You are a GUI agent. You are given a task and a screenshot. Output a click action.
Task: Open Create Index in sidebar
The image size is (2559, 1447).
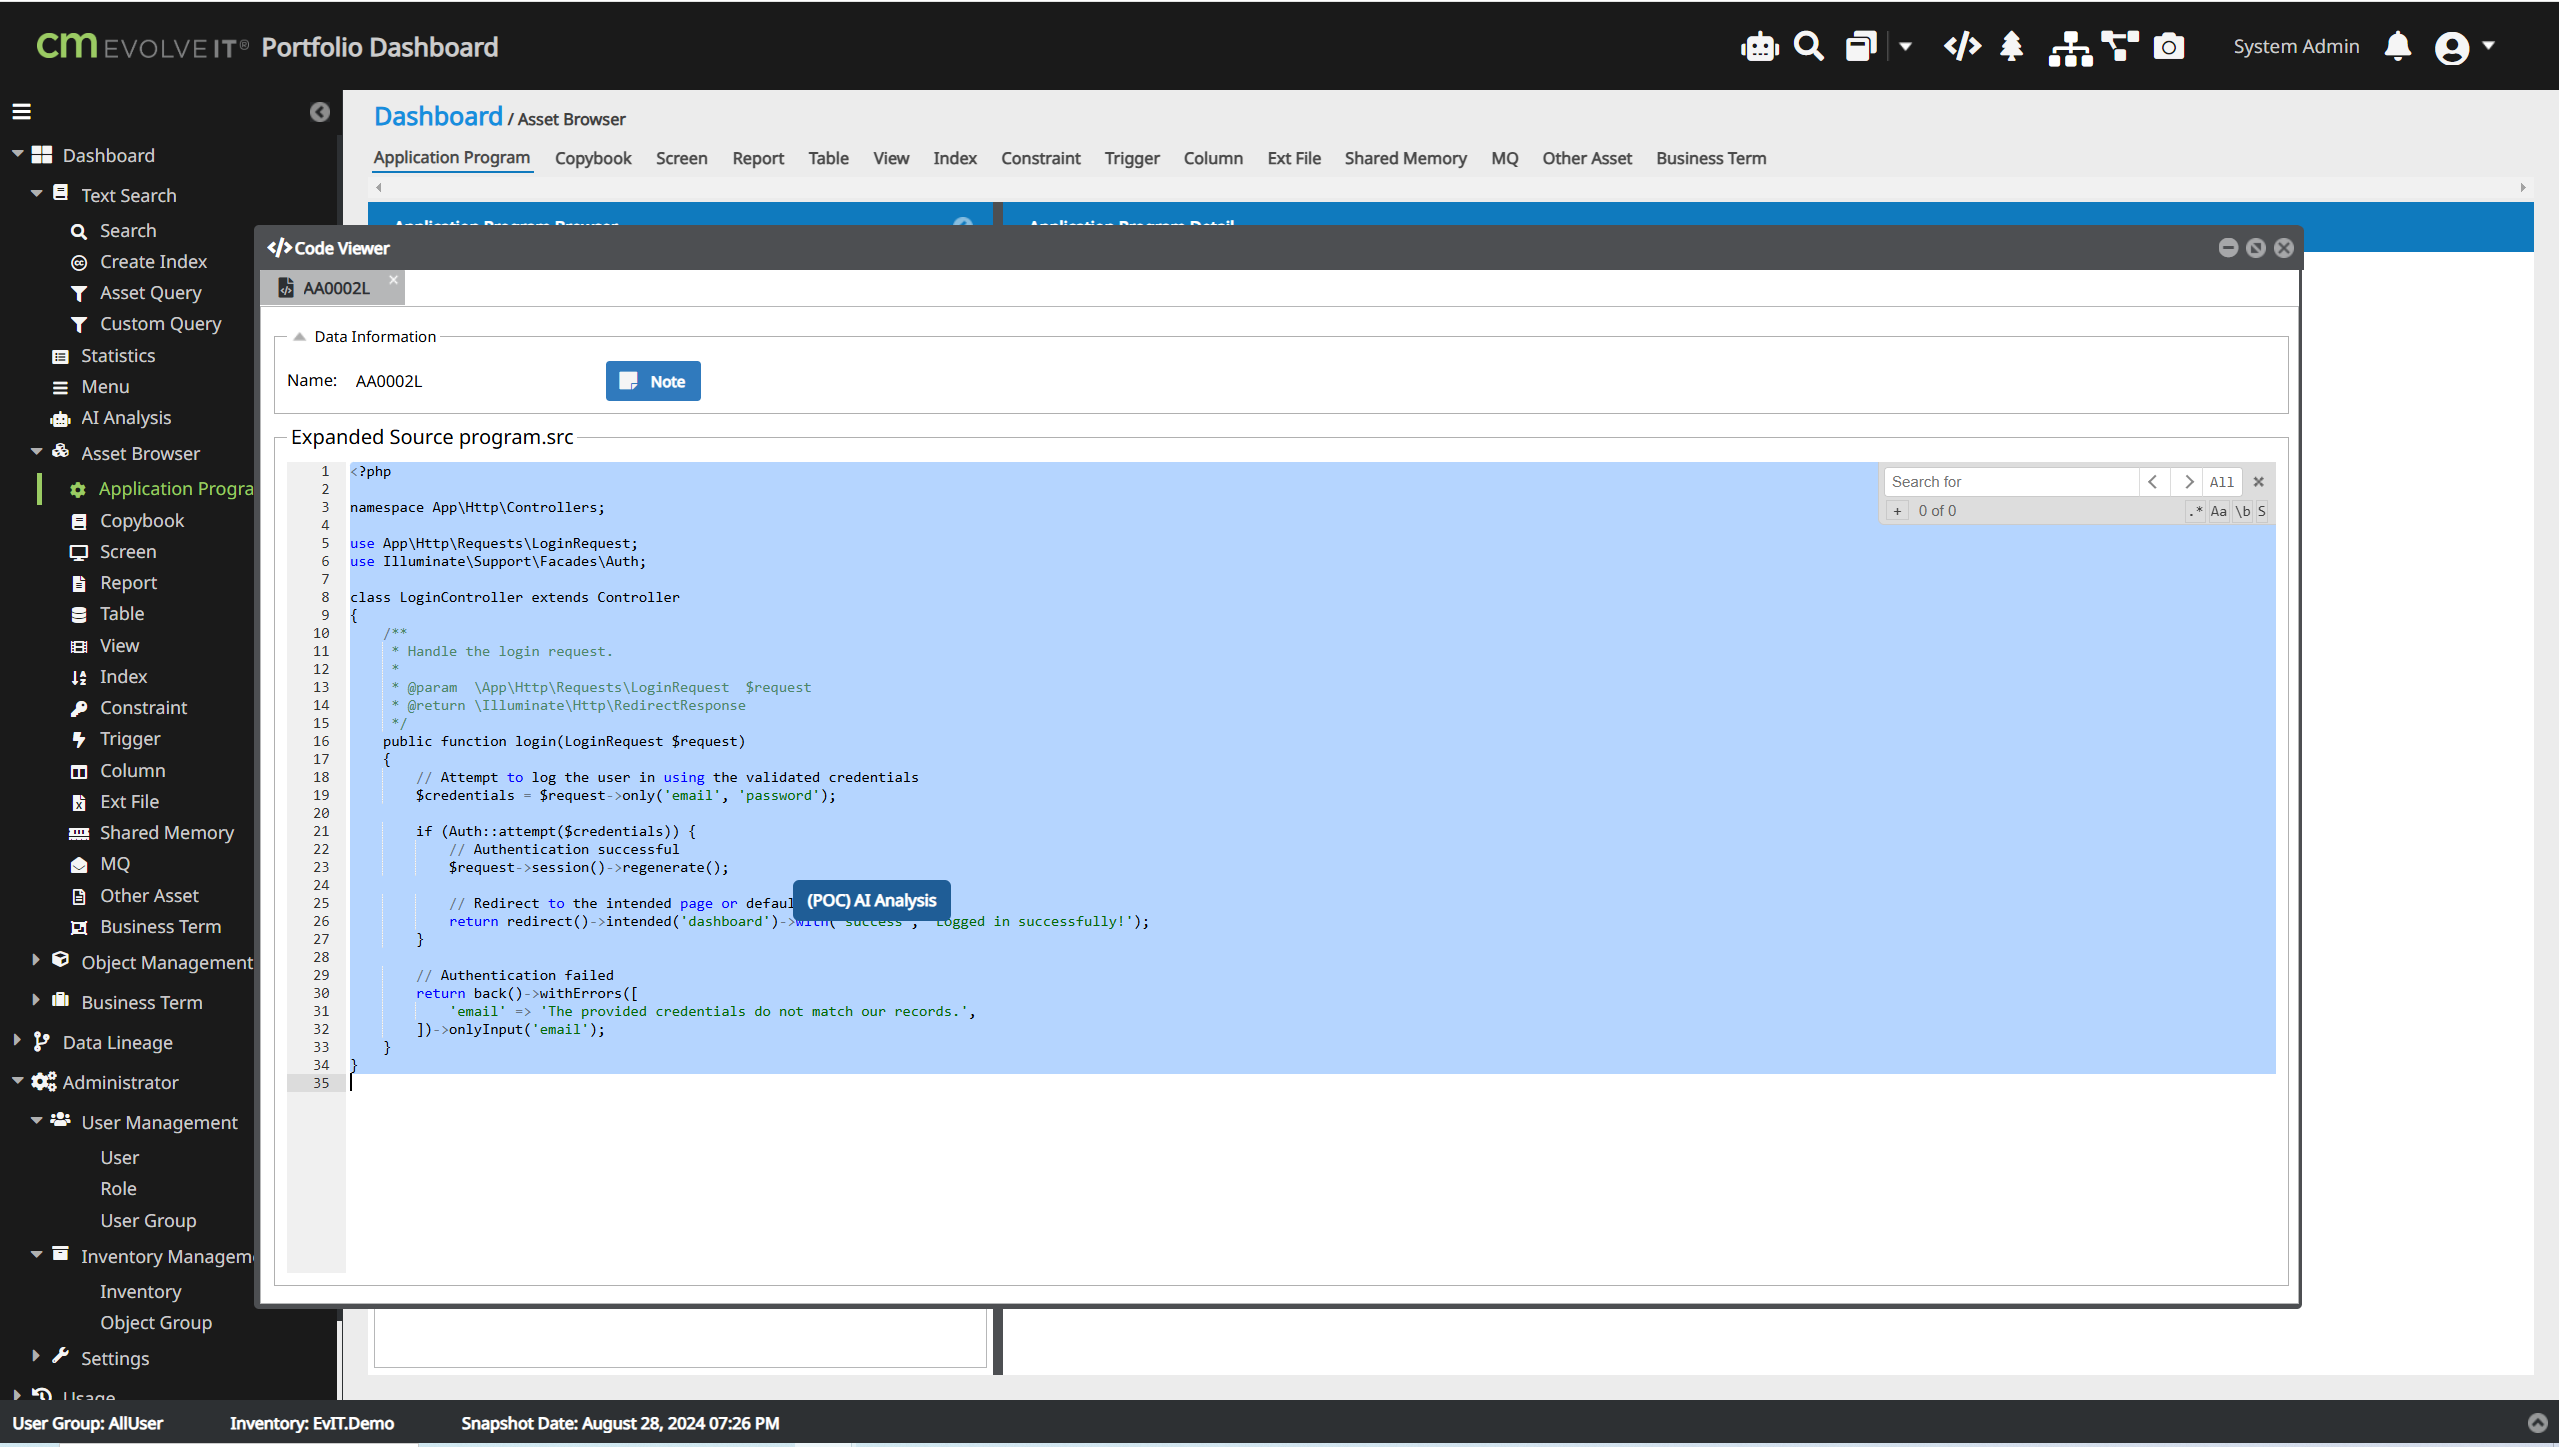[153, 261]
